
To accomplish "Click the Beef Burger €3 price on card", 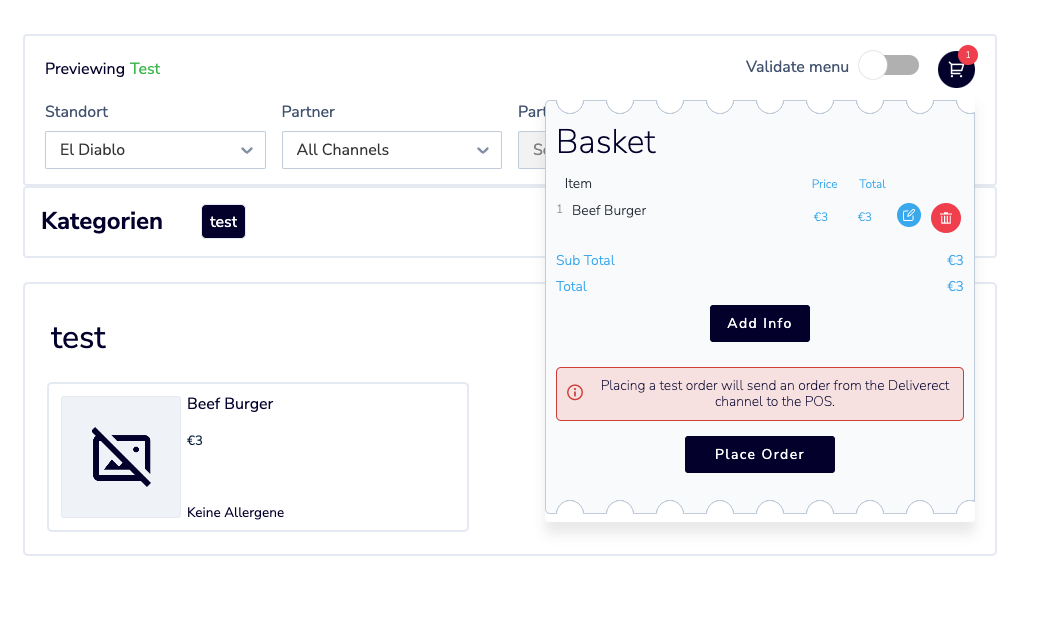I will 194,440.
